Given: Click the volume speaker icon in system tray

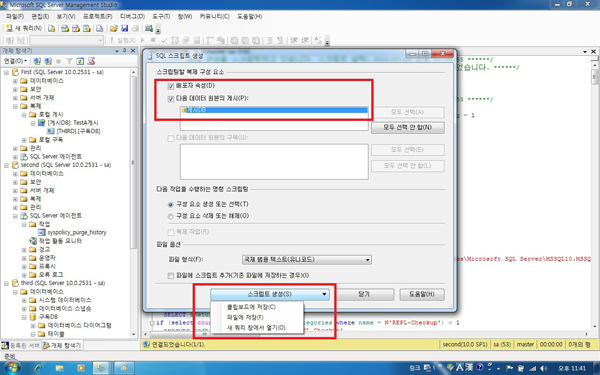Looking at the screenshot, I should coord(543,368).
